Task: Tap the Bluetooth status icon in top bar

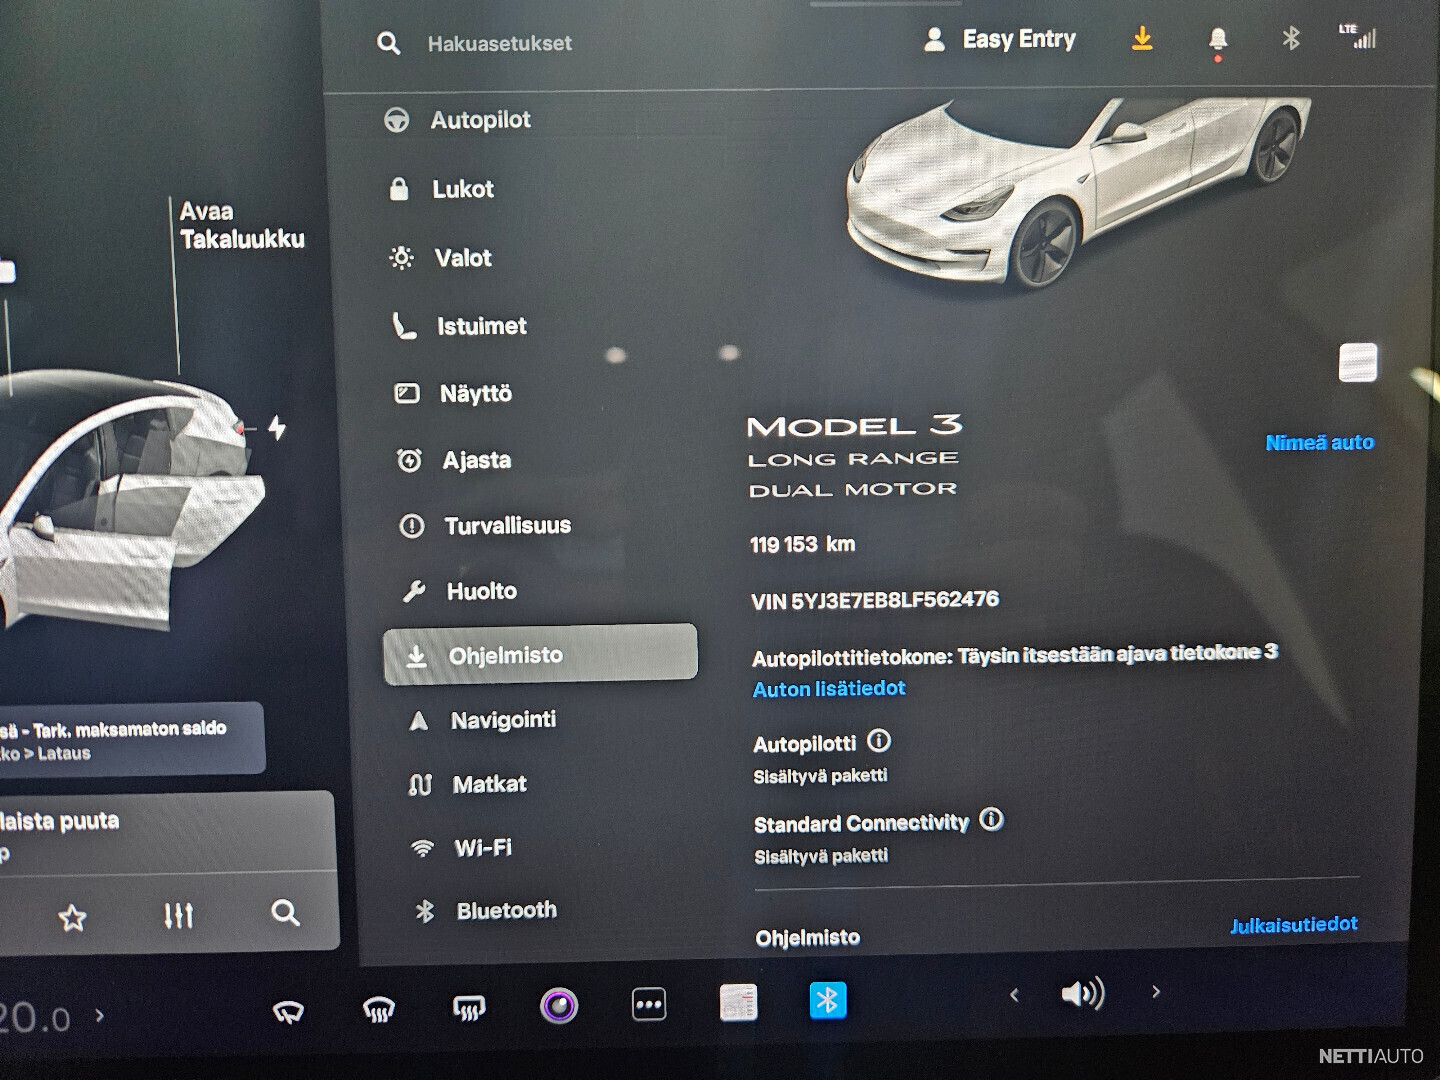Action: (1291, 38)
